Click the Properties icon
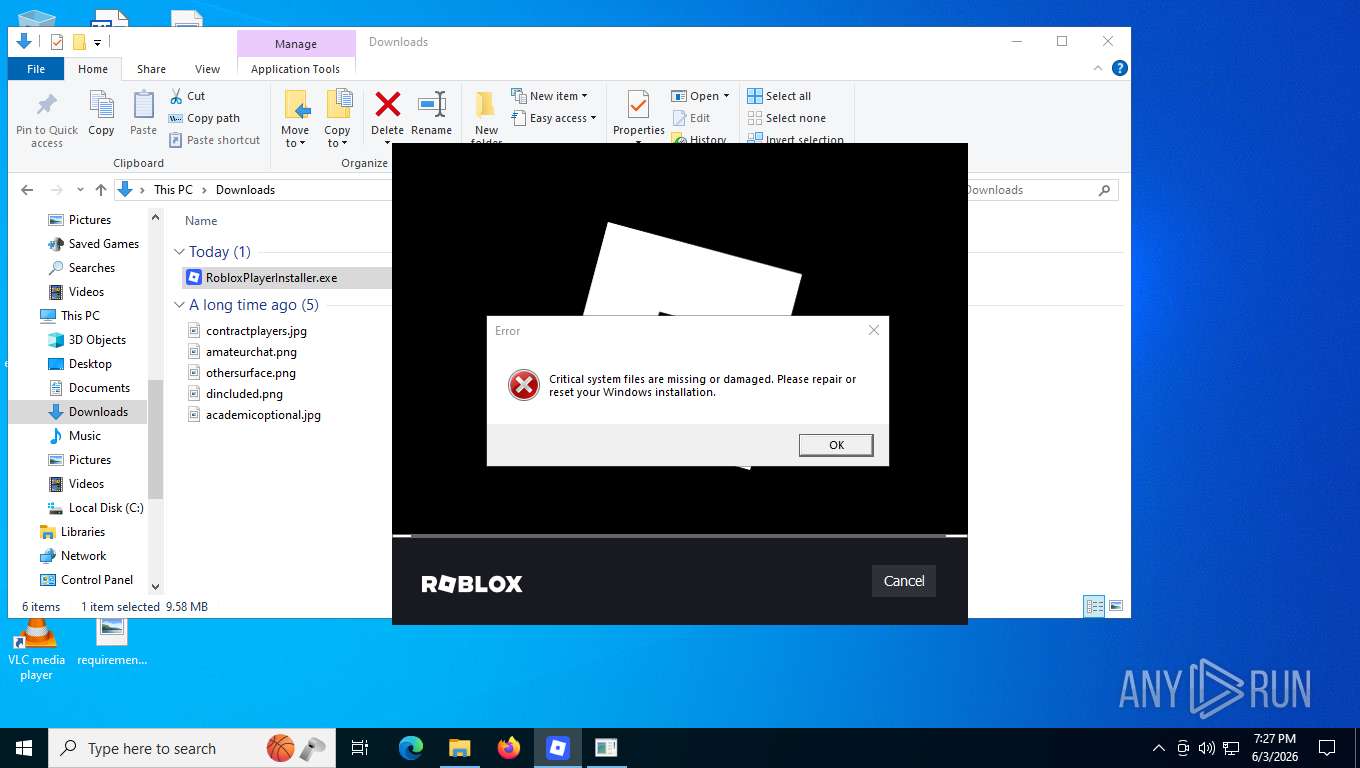The height and width of the screenshot is (768, 1360). pos(638,105)
